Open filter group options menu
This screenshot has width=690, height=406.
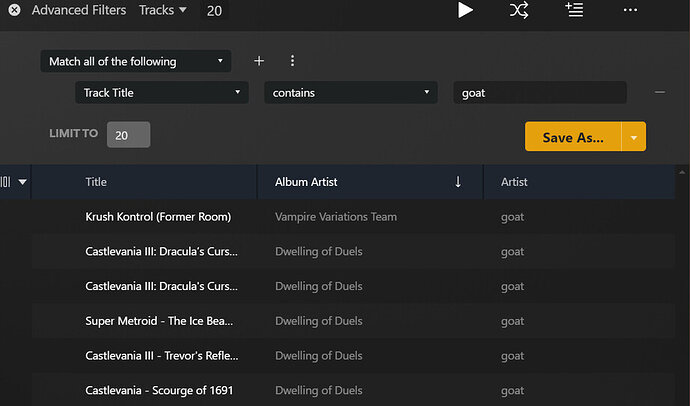click(x=292, y=61)
